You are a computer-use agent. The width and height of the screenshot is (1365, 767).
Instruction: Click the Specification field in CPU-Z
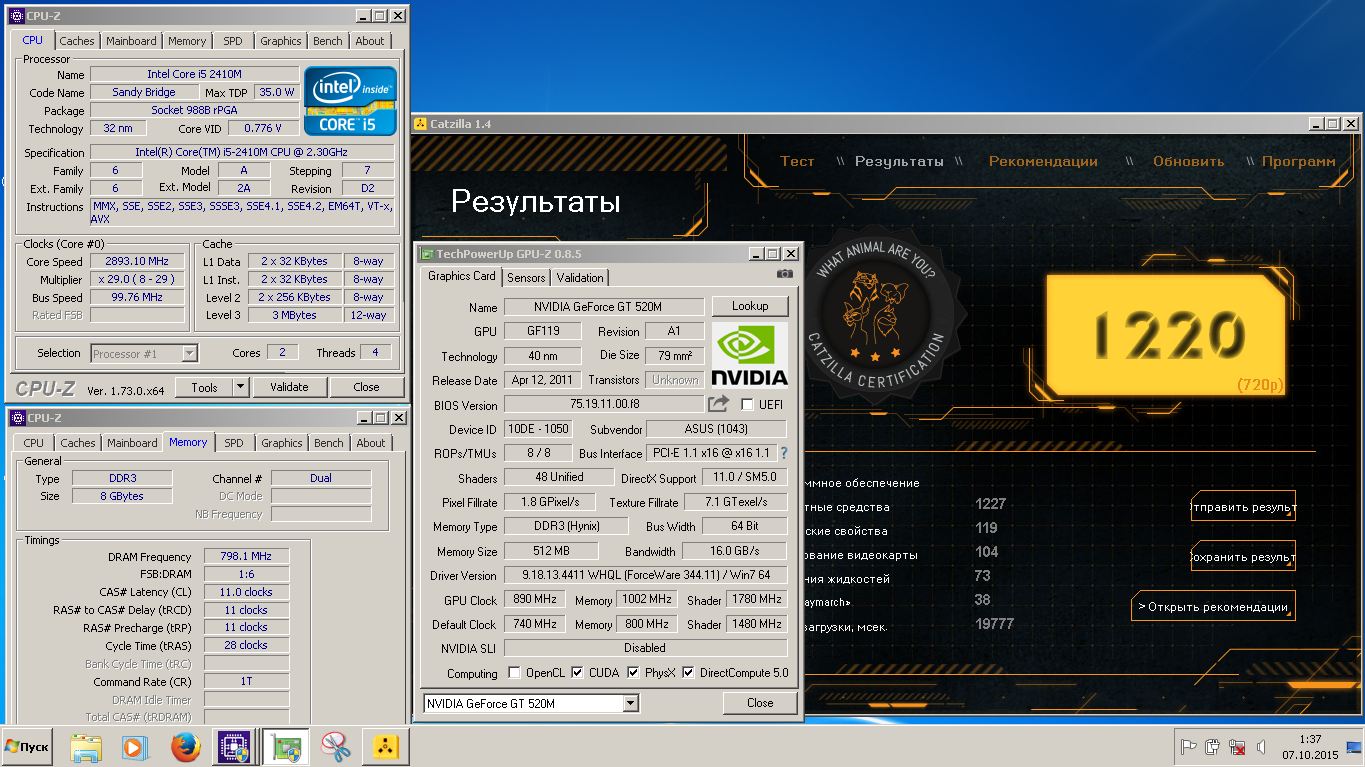point(242,152)
